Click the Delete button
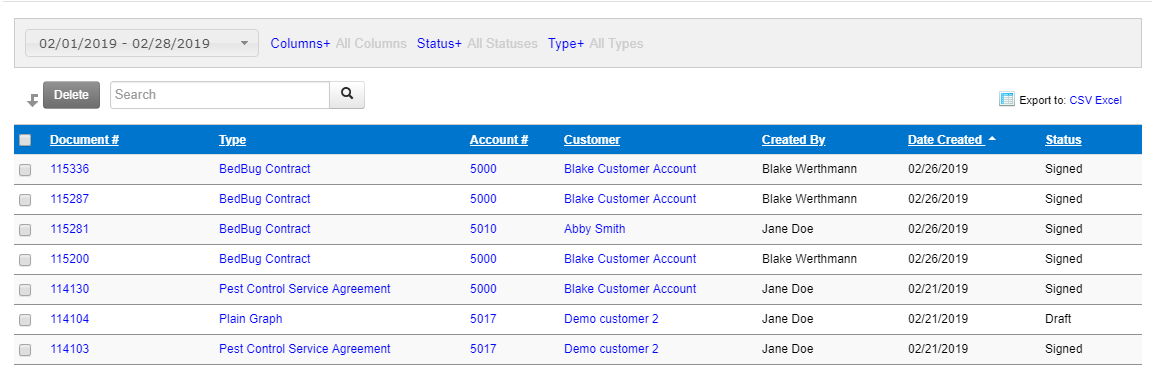 [71, 95]
